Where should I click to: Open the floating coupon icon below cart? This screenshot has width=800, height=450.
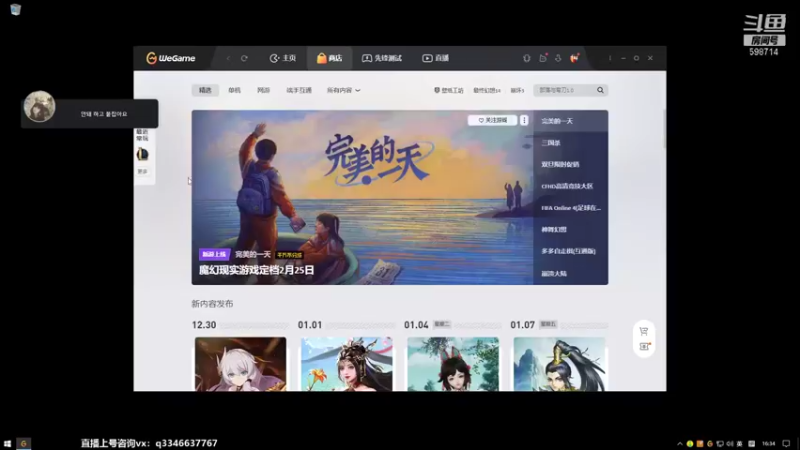click(x=644, y=346)
